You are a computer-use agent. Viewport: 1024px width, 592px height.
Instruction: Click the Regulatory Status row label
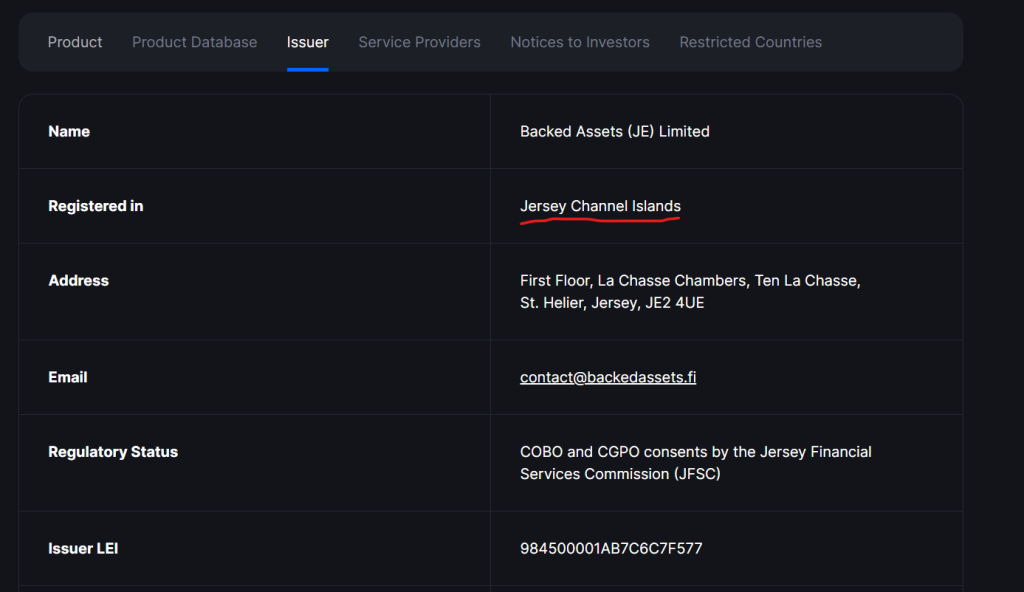point(113,452)
